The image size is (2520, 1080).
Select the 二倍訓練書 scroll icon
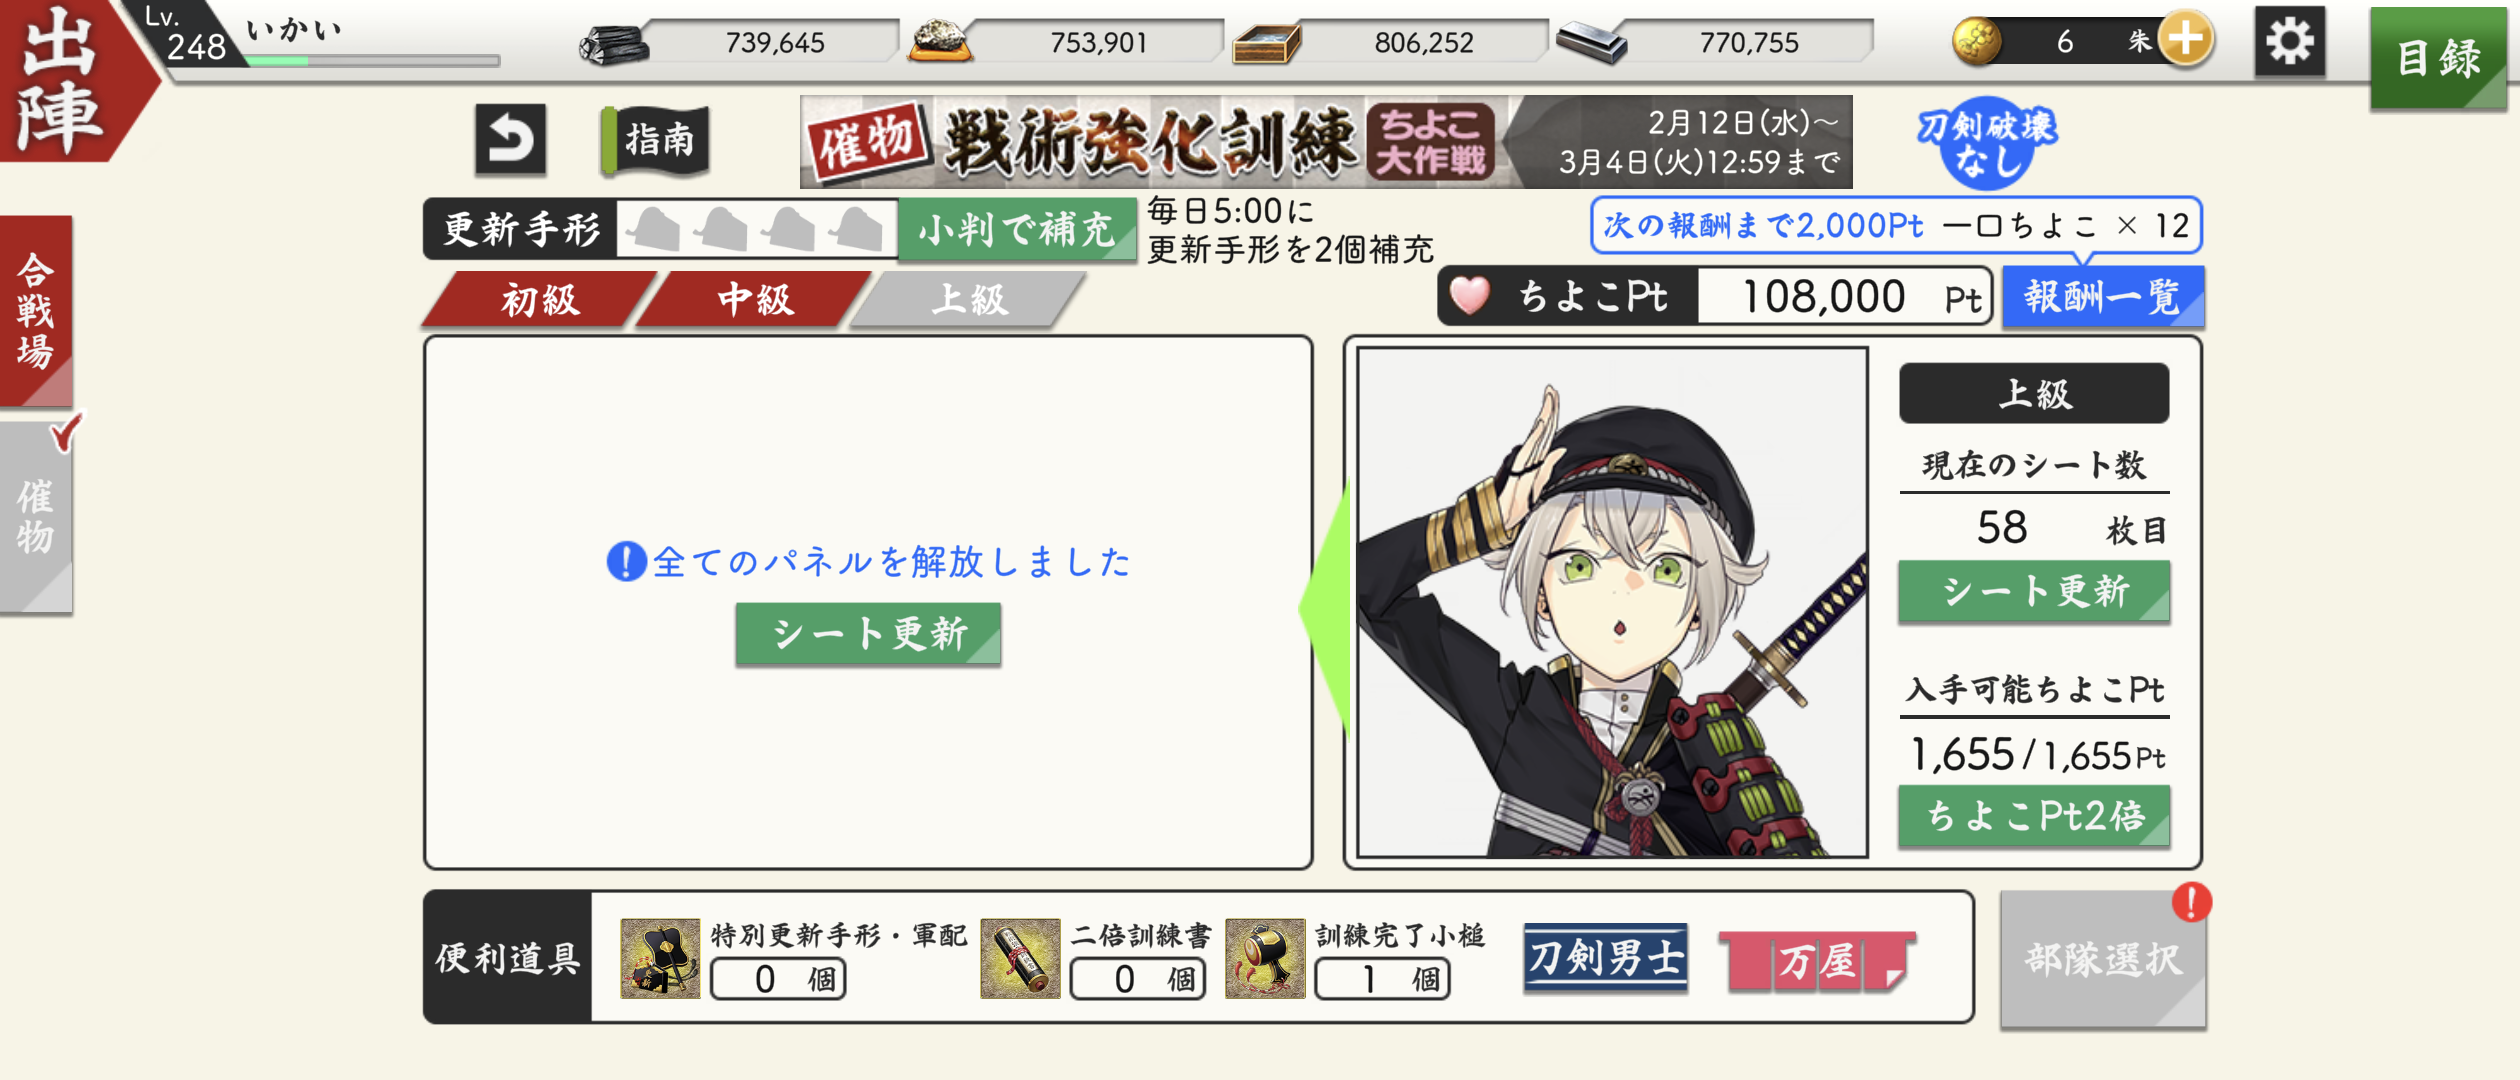(x=1020, y=958)
